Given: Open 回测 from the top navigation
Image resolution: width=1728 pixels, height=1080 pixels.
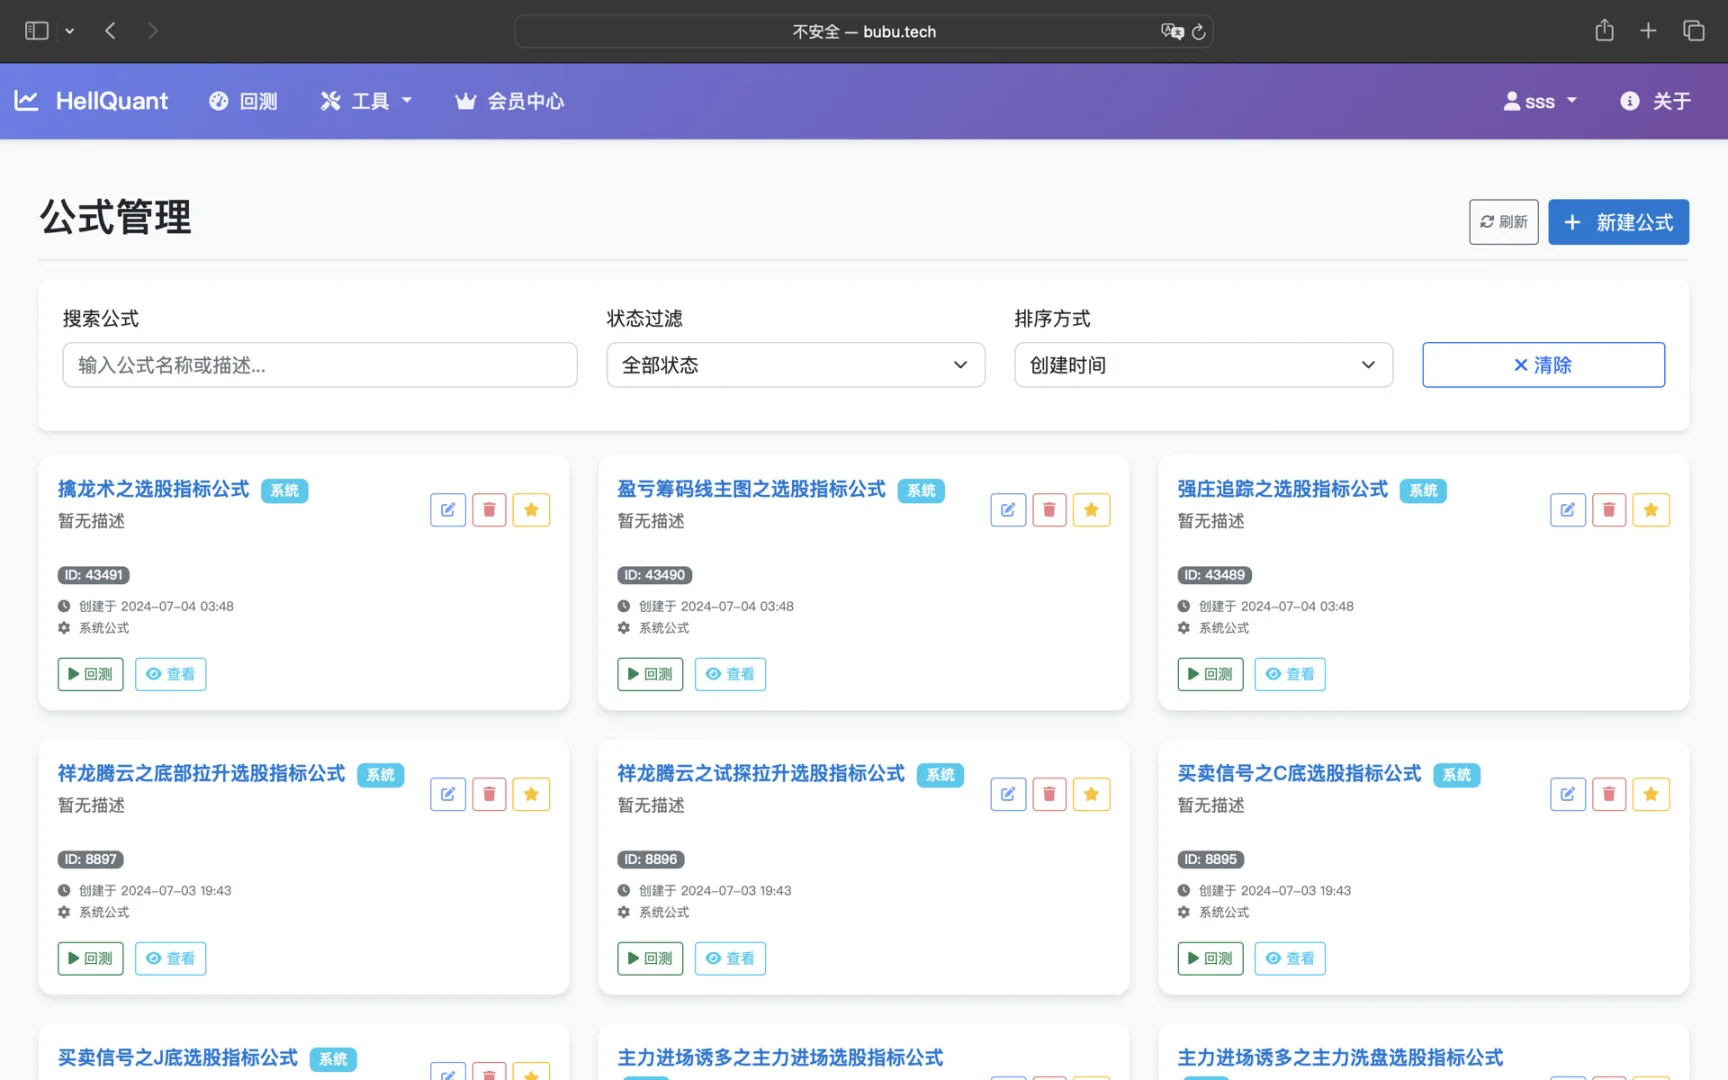Looking at the screenshot, I should (243, 100).
